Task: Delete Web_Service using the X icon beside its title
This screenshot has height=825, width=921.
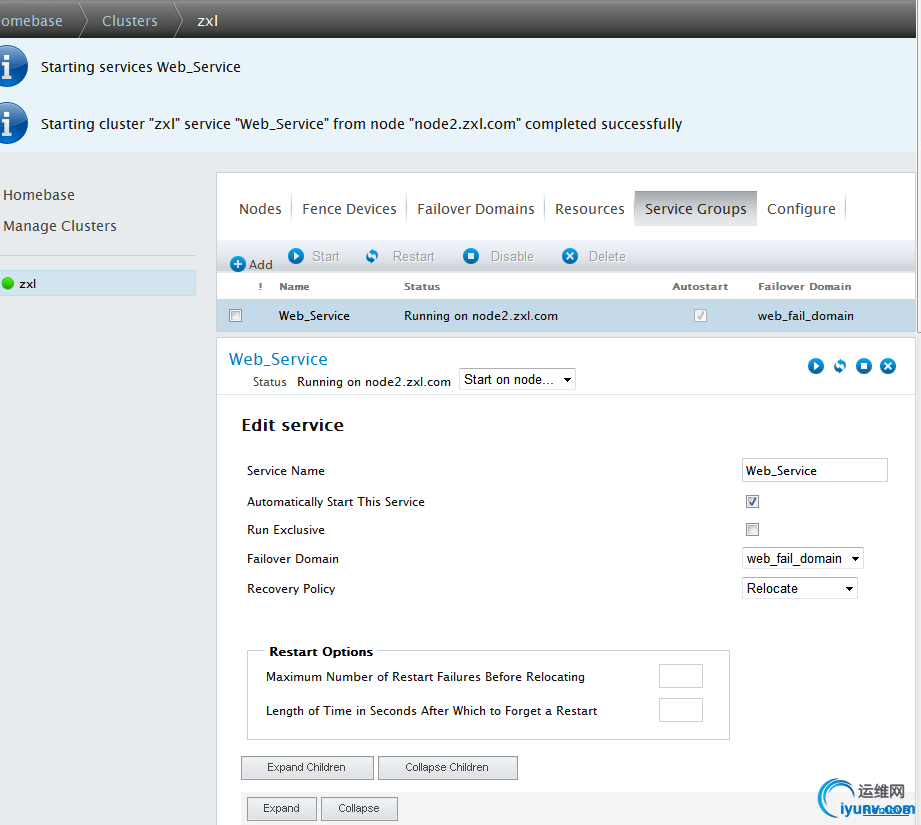Action: click(888, 366)
